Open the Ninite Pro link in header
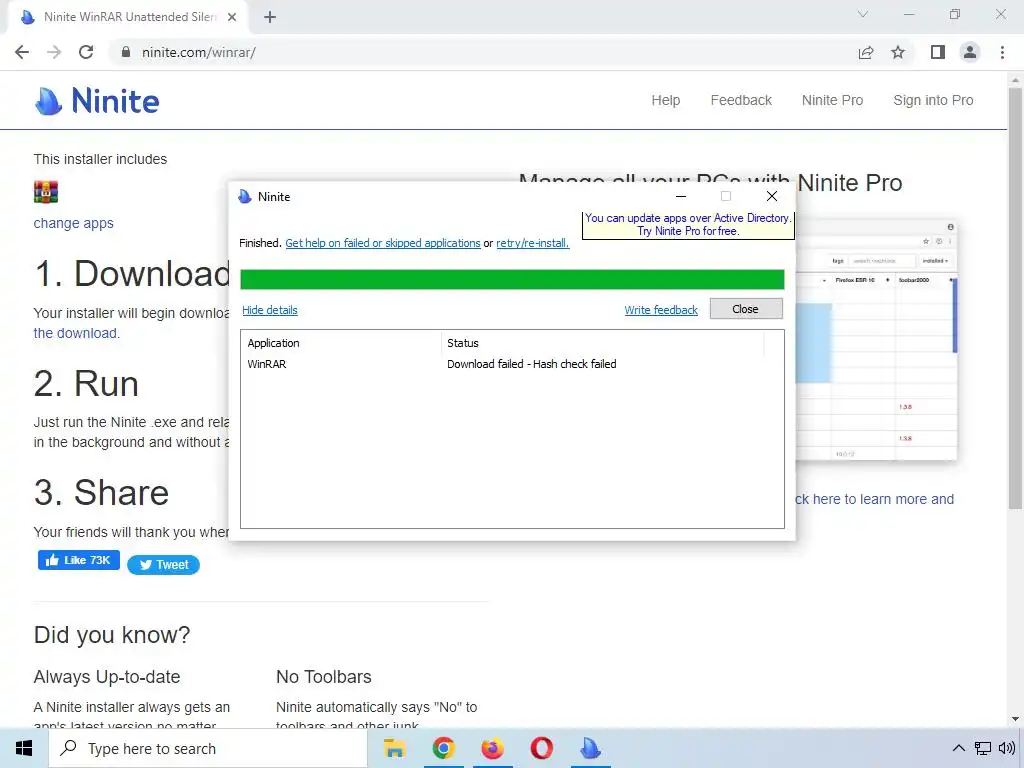Image resolution: width=1024 pixels, height=768 pixels. (833, 101)
